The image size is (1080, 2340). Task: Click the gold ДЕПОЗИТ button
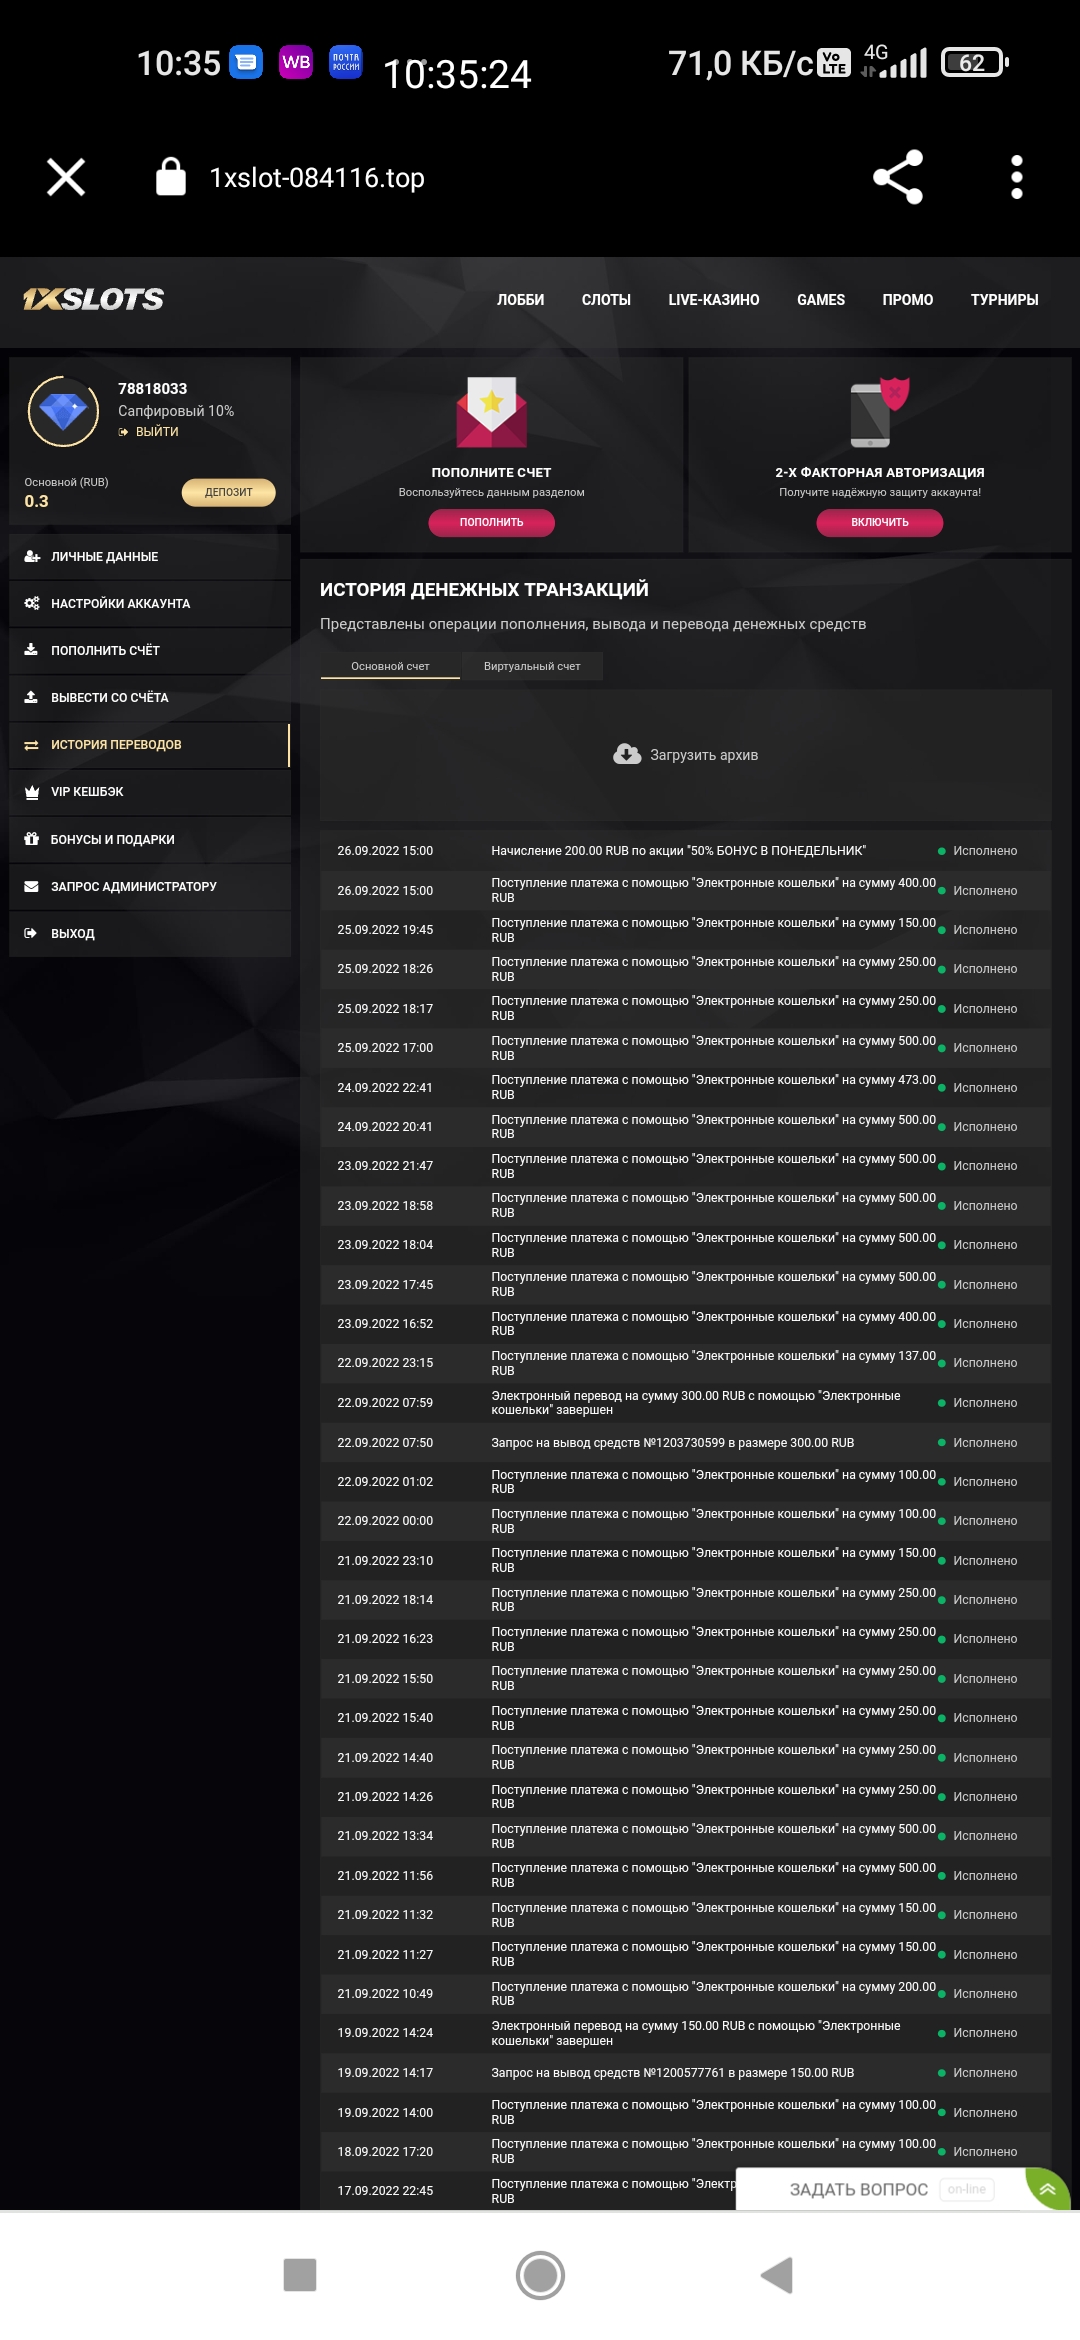(228, 492)
